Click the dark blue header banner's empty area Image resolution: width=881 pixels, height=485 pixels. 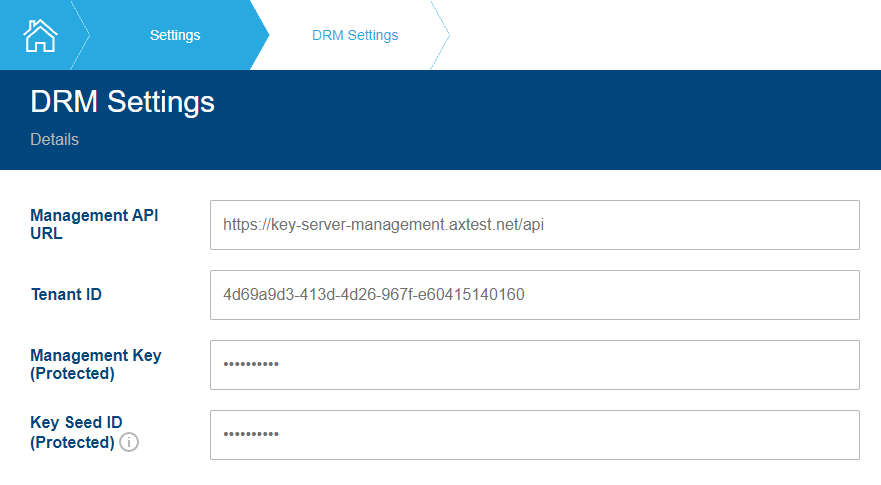pos(600,120)
